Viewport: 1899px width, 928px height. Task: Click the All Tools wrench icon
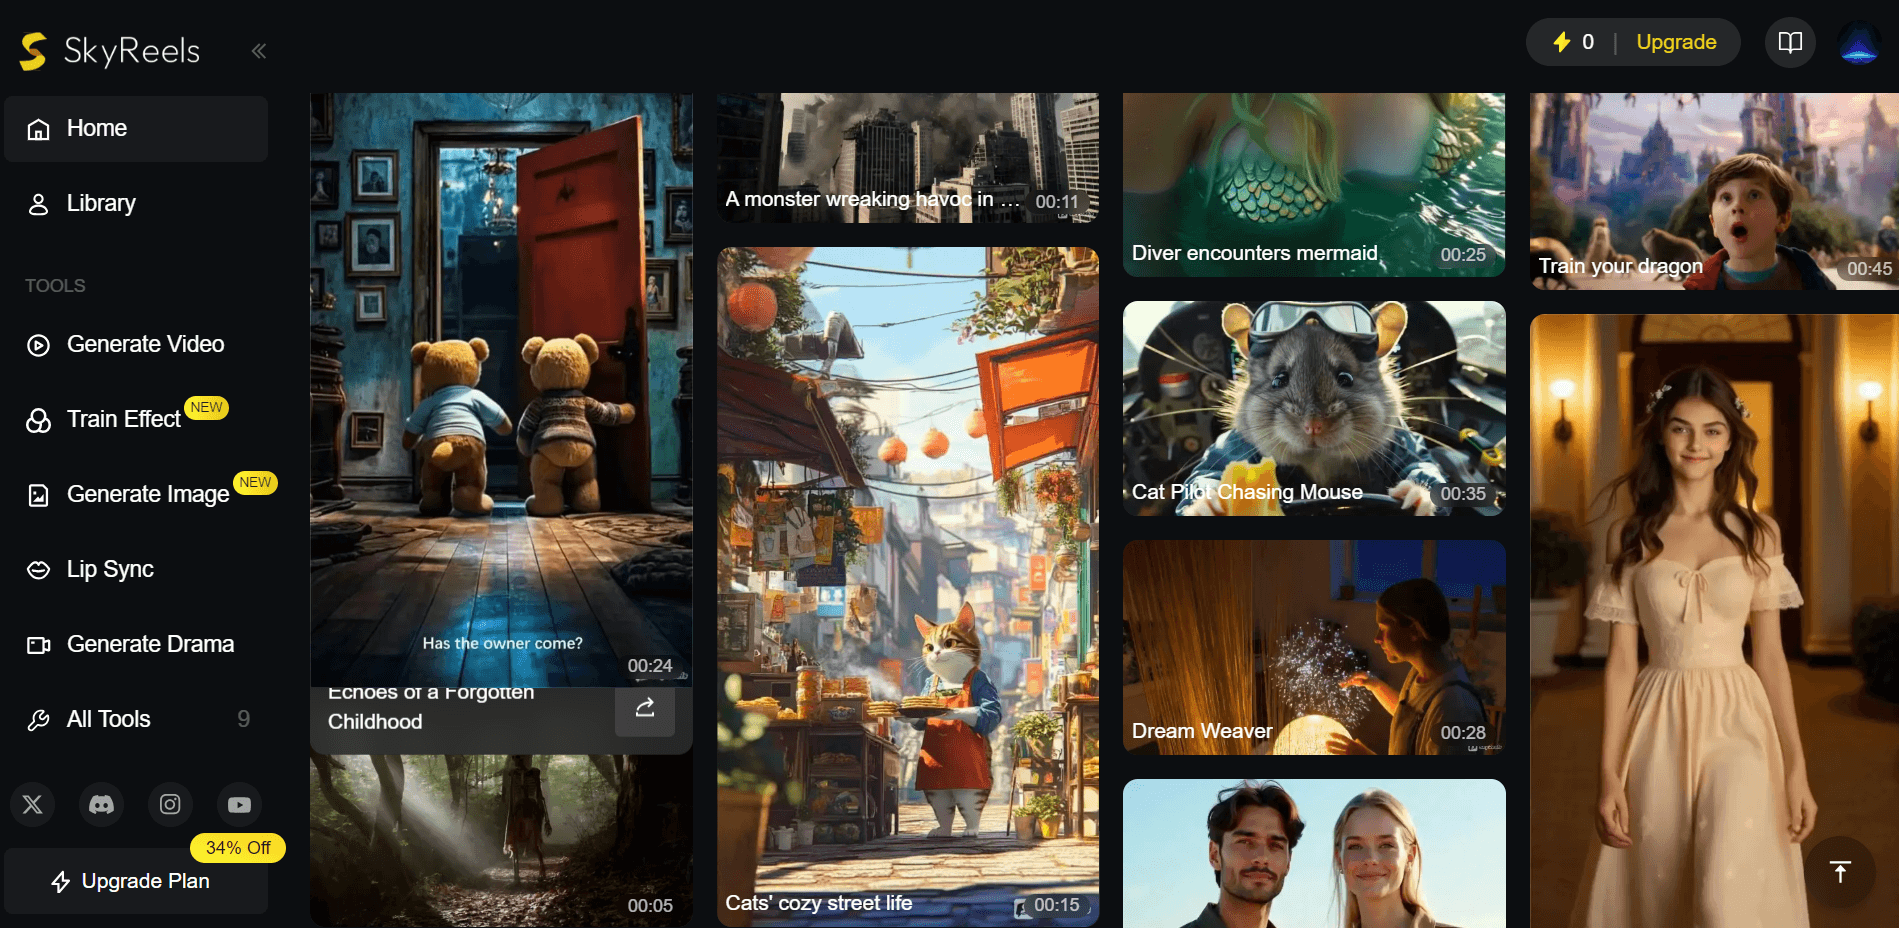[38, 720]
